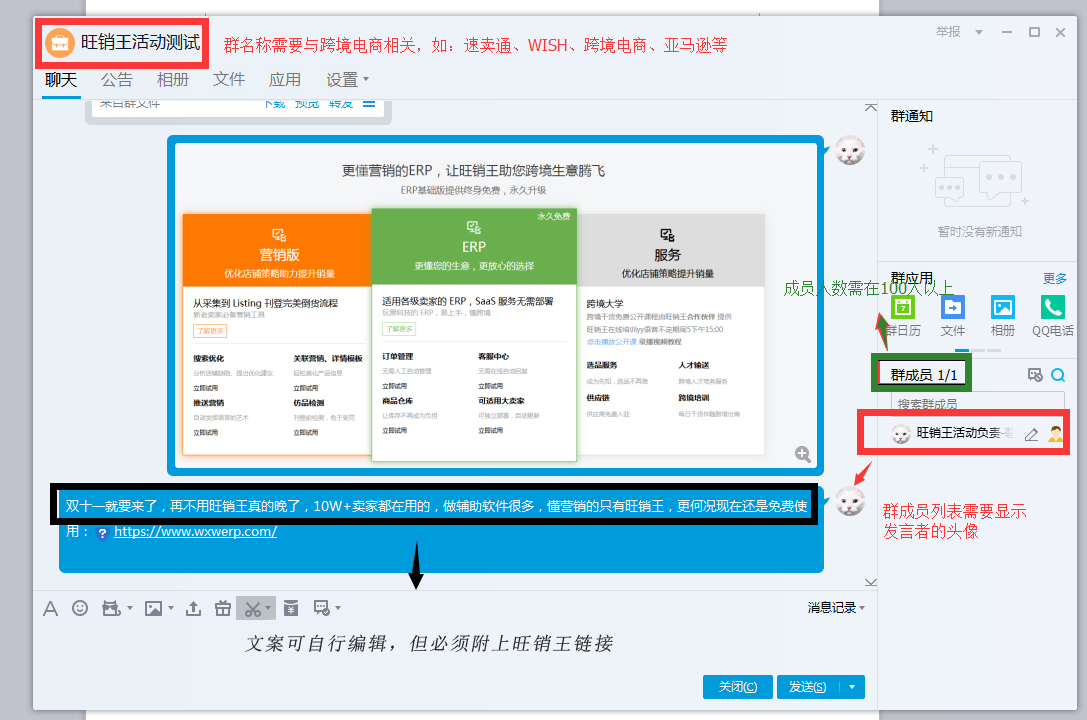Click the 搜索群成员 search field
1087x720 pixels.
coord(978,402)
